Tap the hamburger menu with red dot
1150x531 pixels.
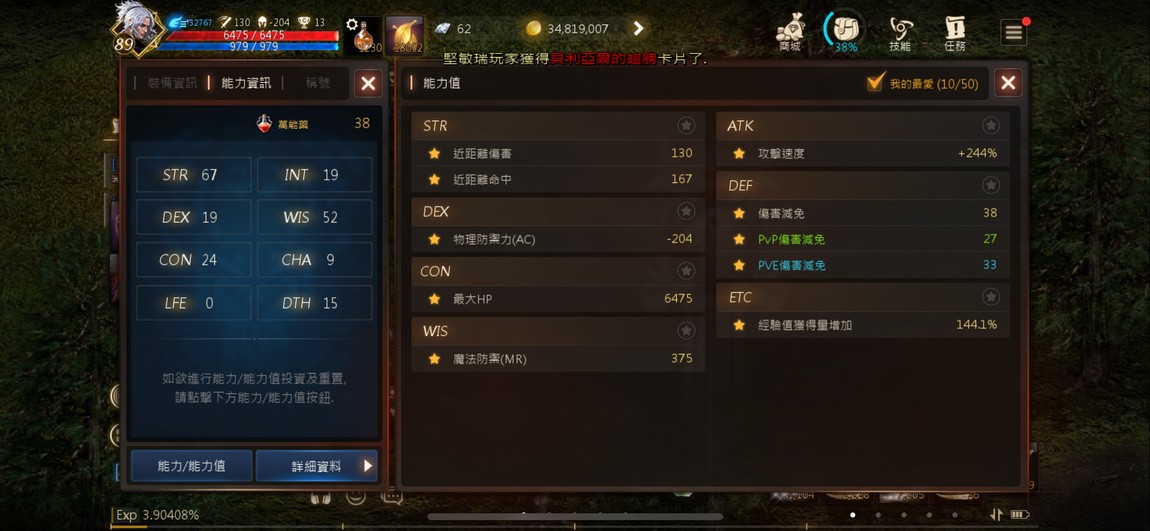(x=1014, y=32)
